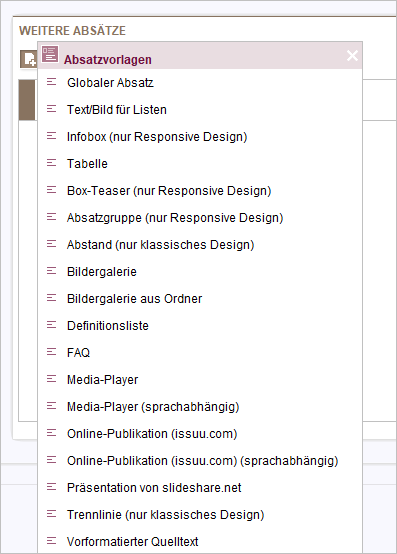The image size is (397, 554).
Task: Click the paragraph icon next to Tabelle
Action: (x=52, y=163)
